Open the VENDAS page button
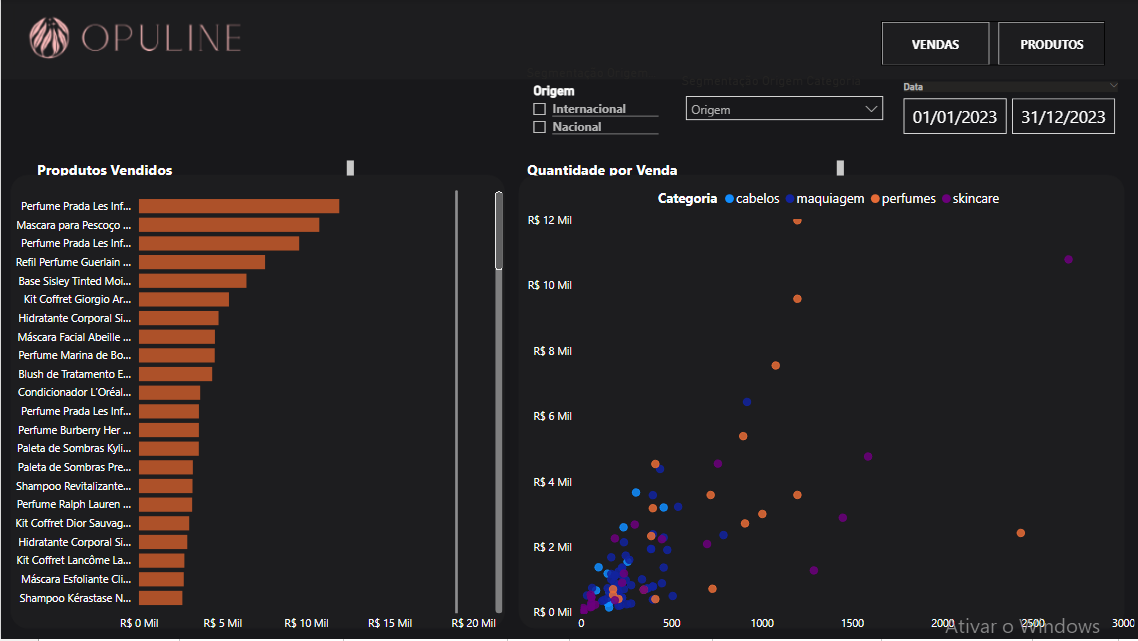The image size is (1138, 641). tap(935, 44)
